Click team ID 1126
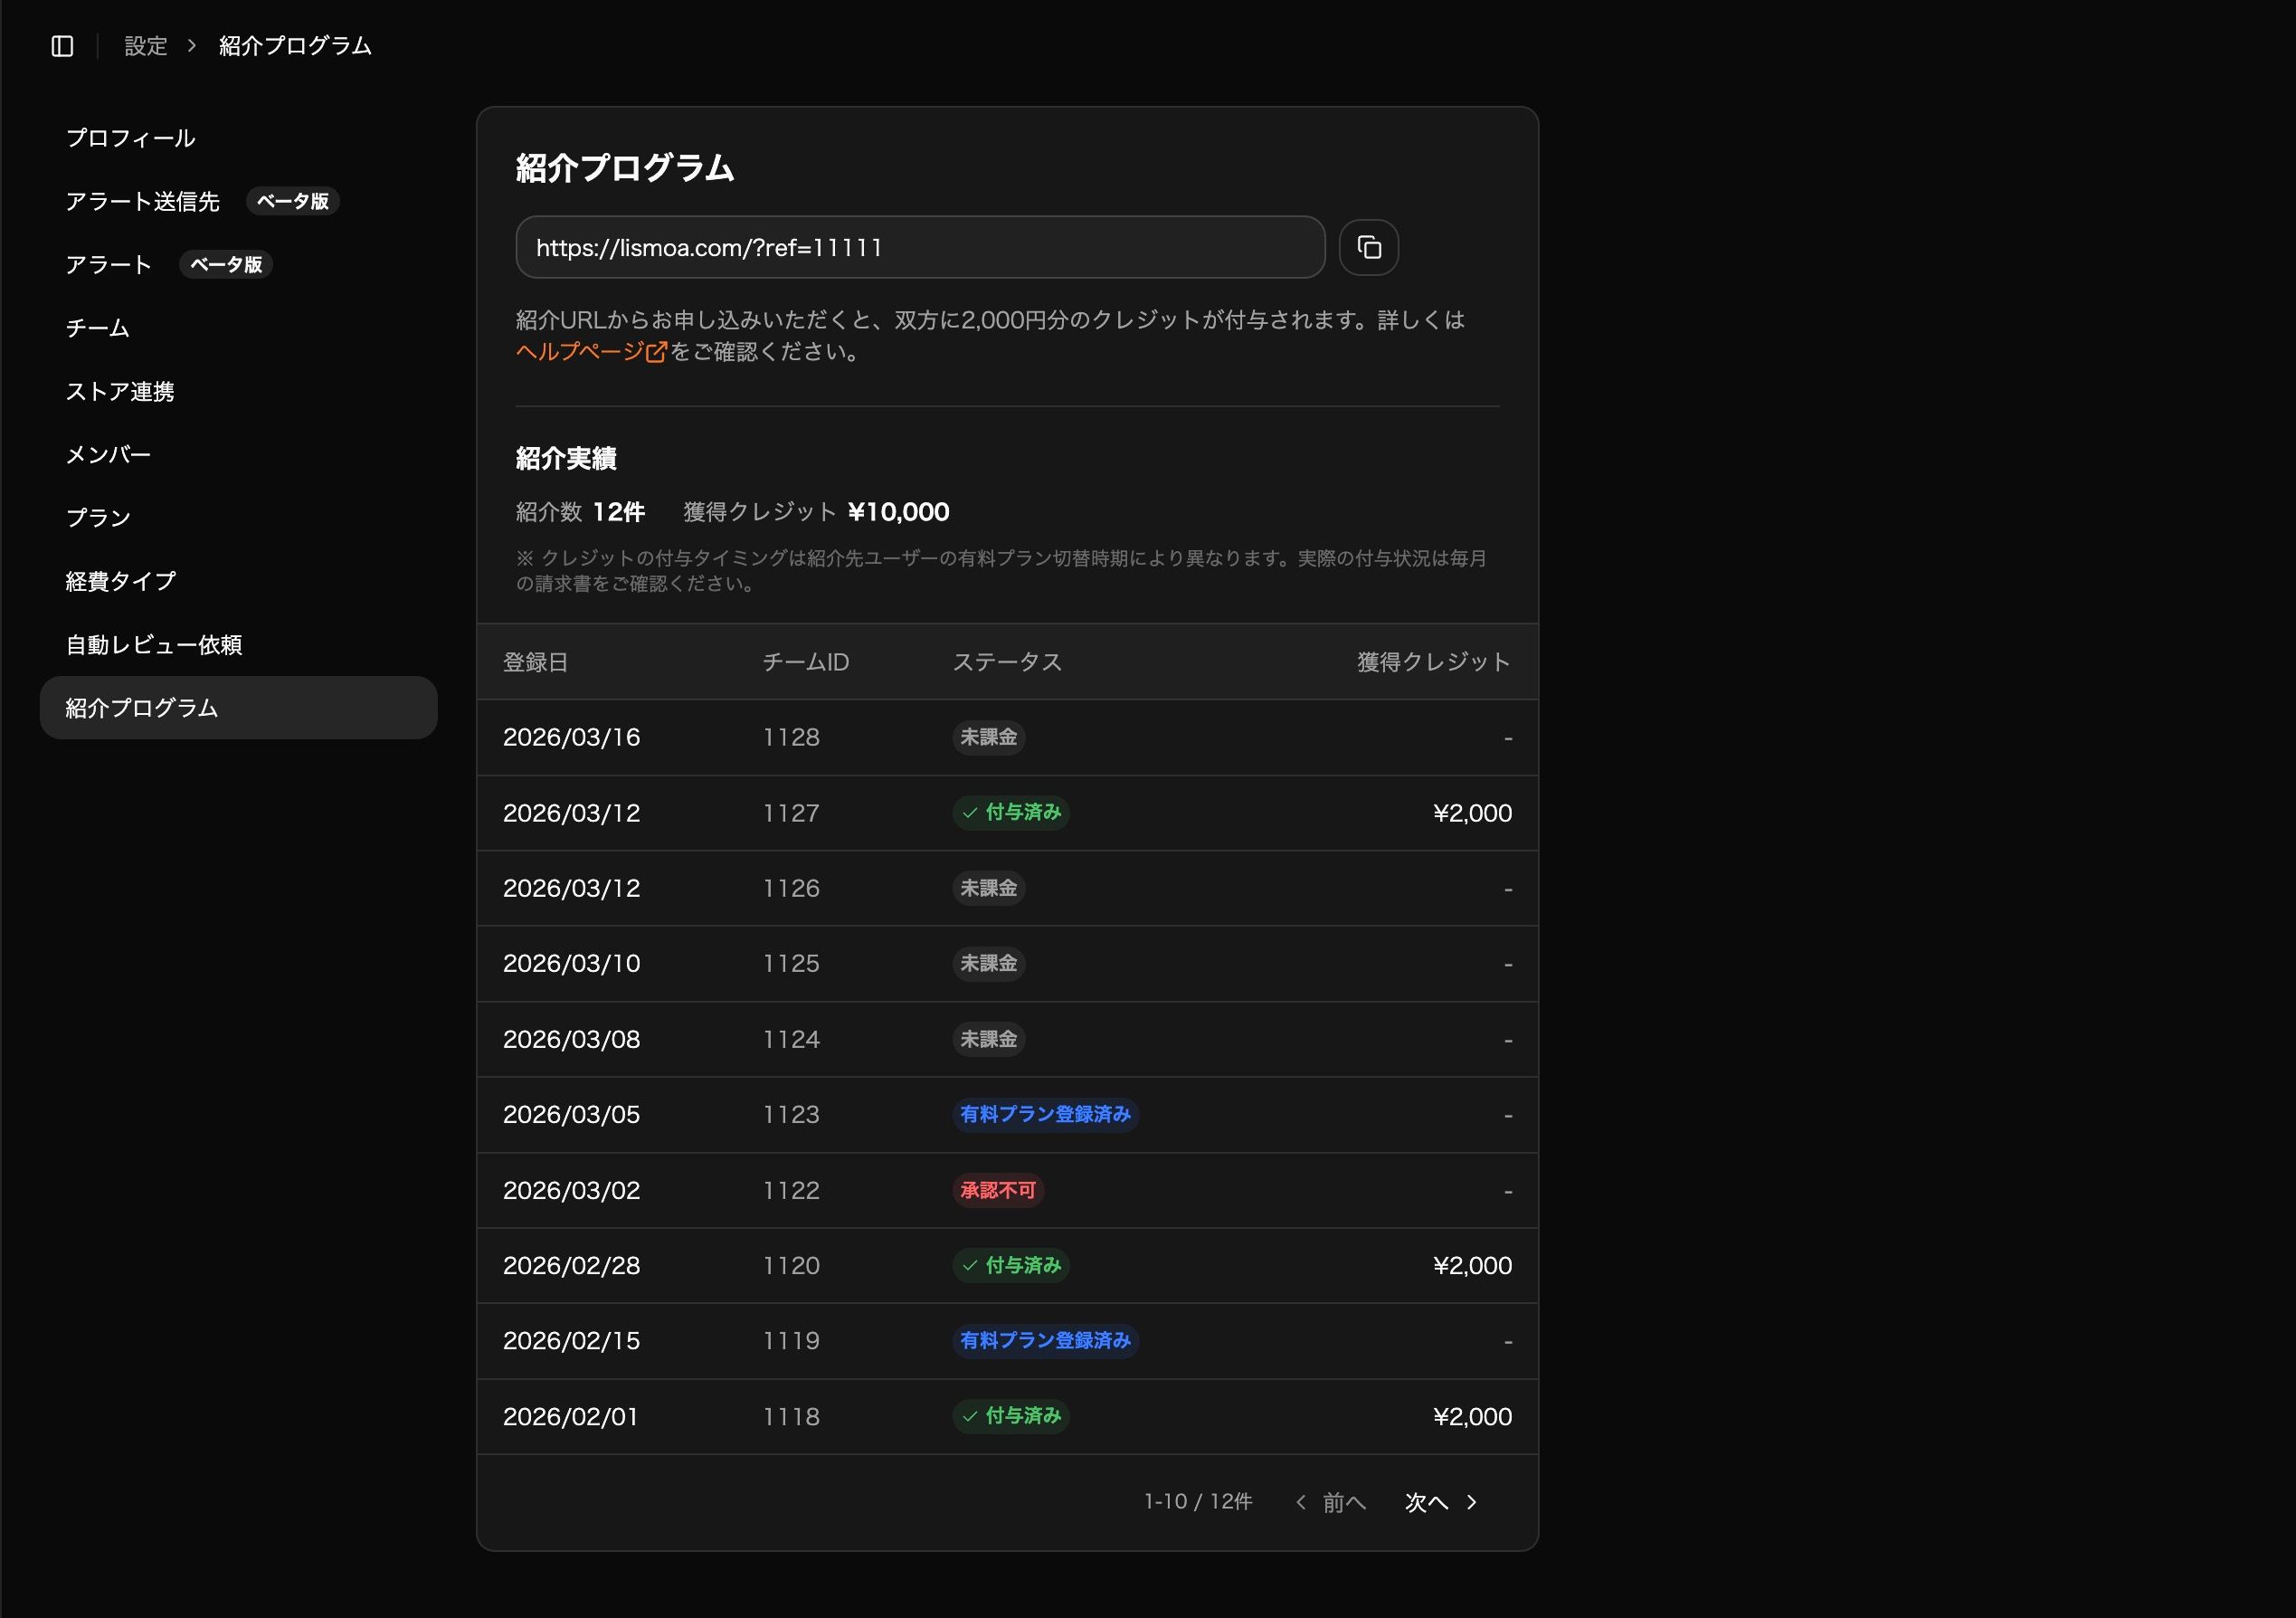Viewport: 2296px width, 1618px height. 791,888
